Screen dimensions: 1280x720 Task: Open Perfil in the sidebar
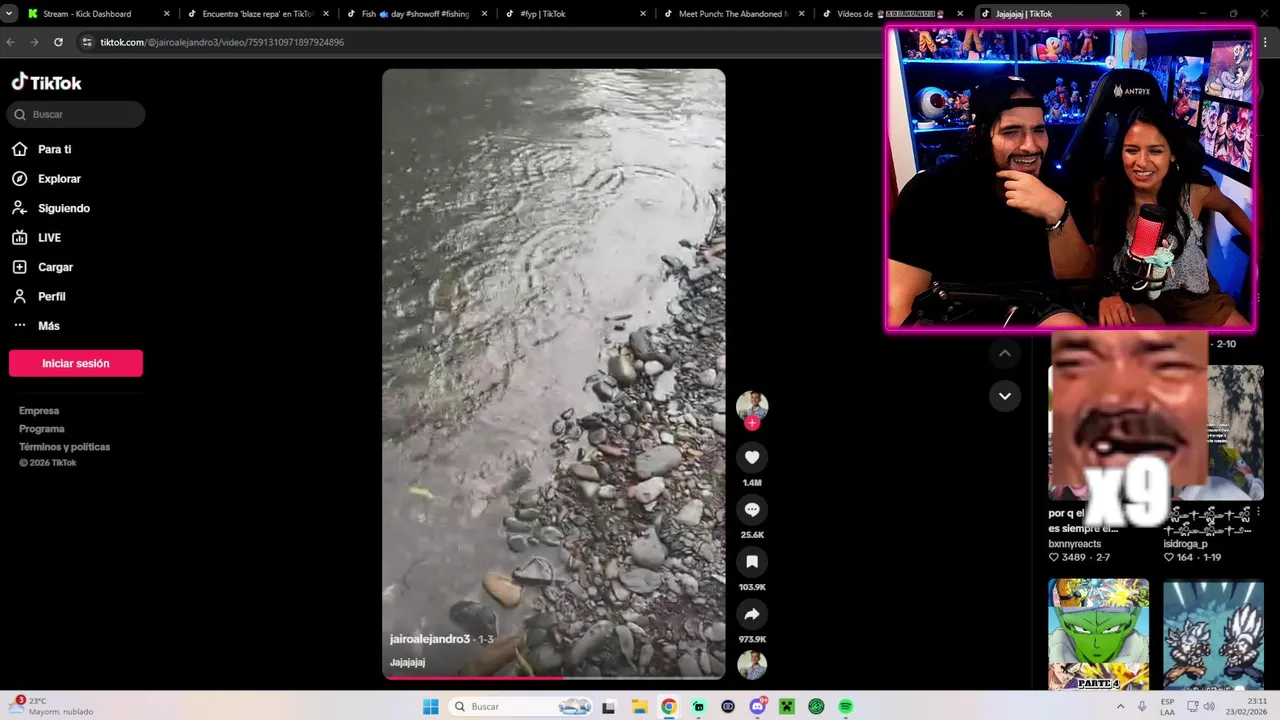click(x=52, y=297)
